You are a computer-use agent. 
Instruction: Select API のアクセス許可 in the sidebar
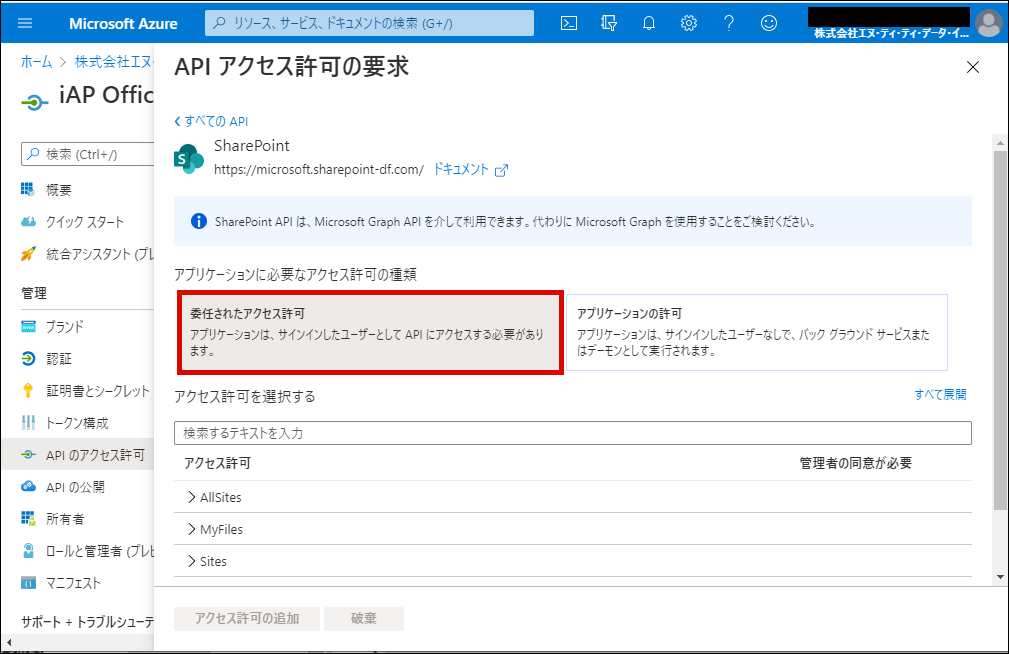[x=78, y=455]
